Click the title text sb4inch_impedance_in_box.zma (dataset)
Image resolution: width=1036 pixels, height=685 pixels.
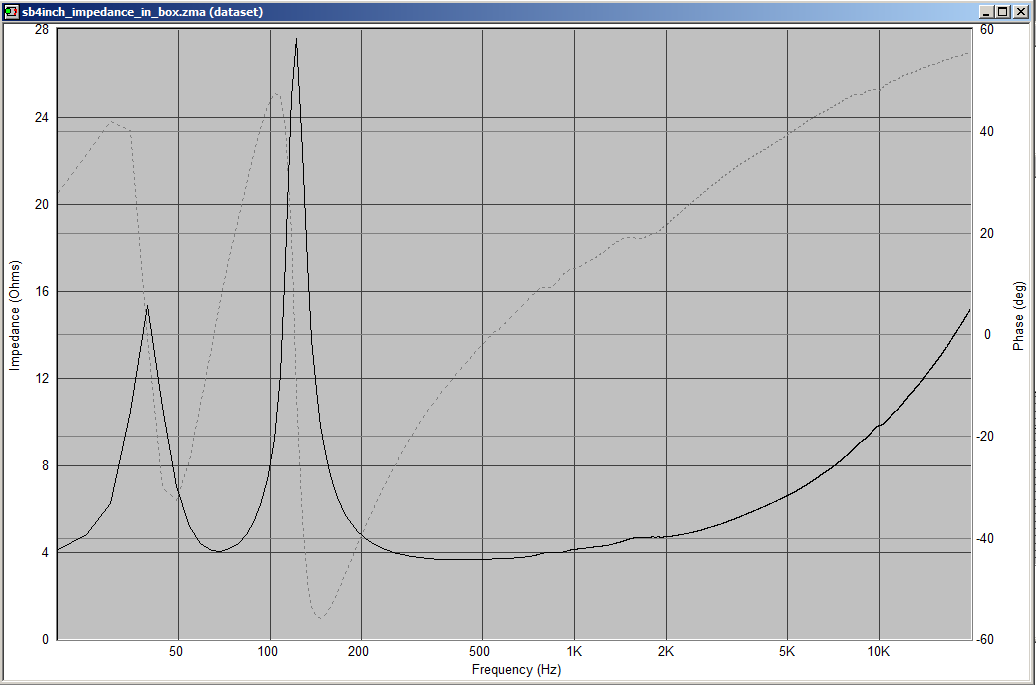(x=142, y=12)
